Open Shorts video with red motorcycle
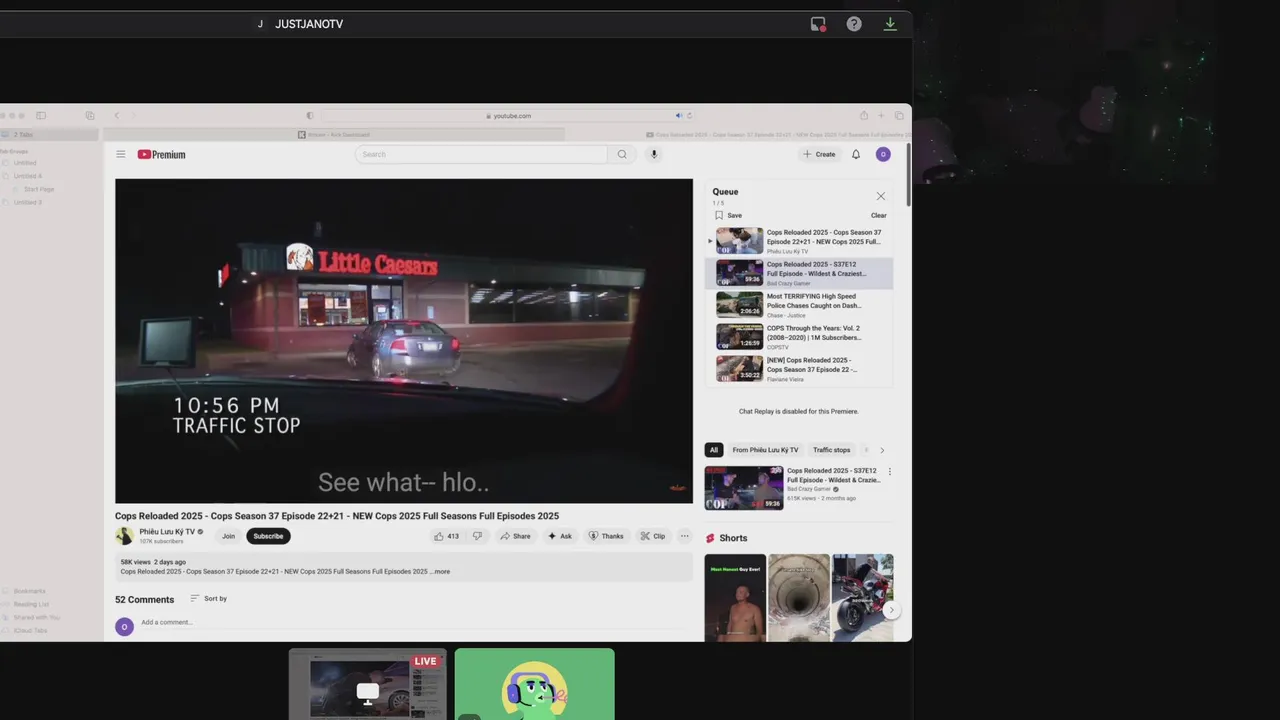The width and height of the screenshot is (1280, 720). tap(863, 598)
